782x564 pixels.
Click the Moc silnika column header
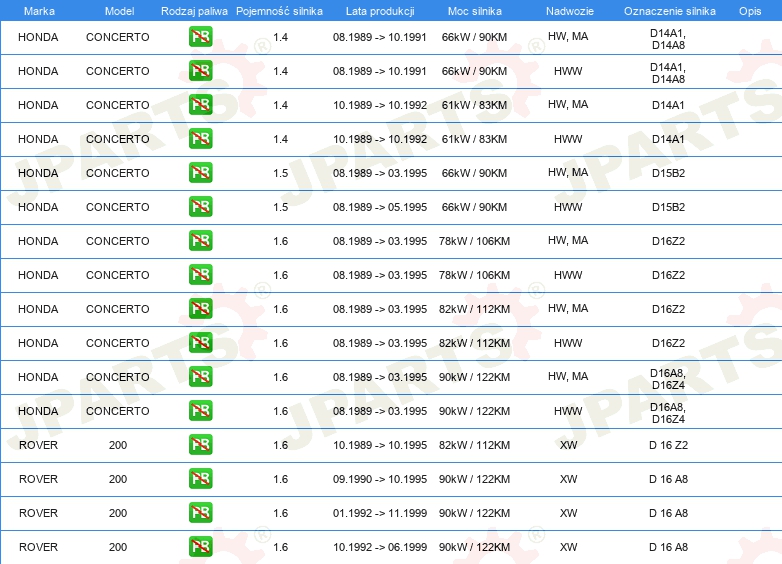(474, 11)
